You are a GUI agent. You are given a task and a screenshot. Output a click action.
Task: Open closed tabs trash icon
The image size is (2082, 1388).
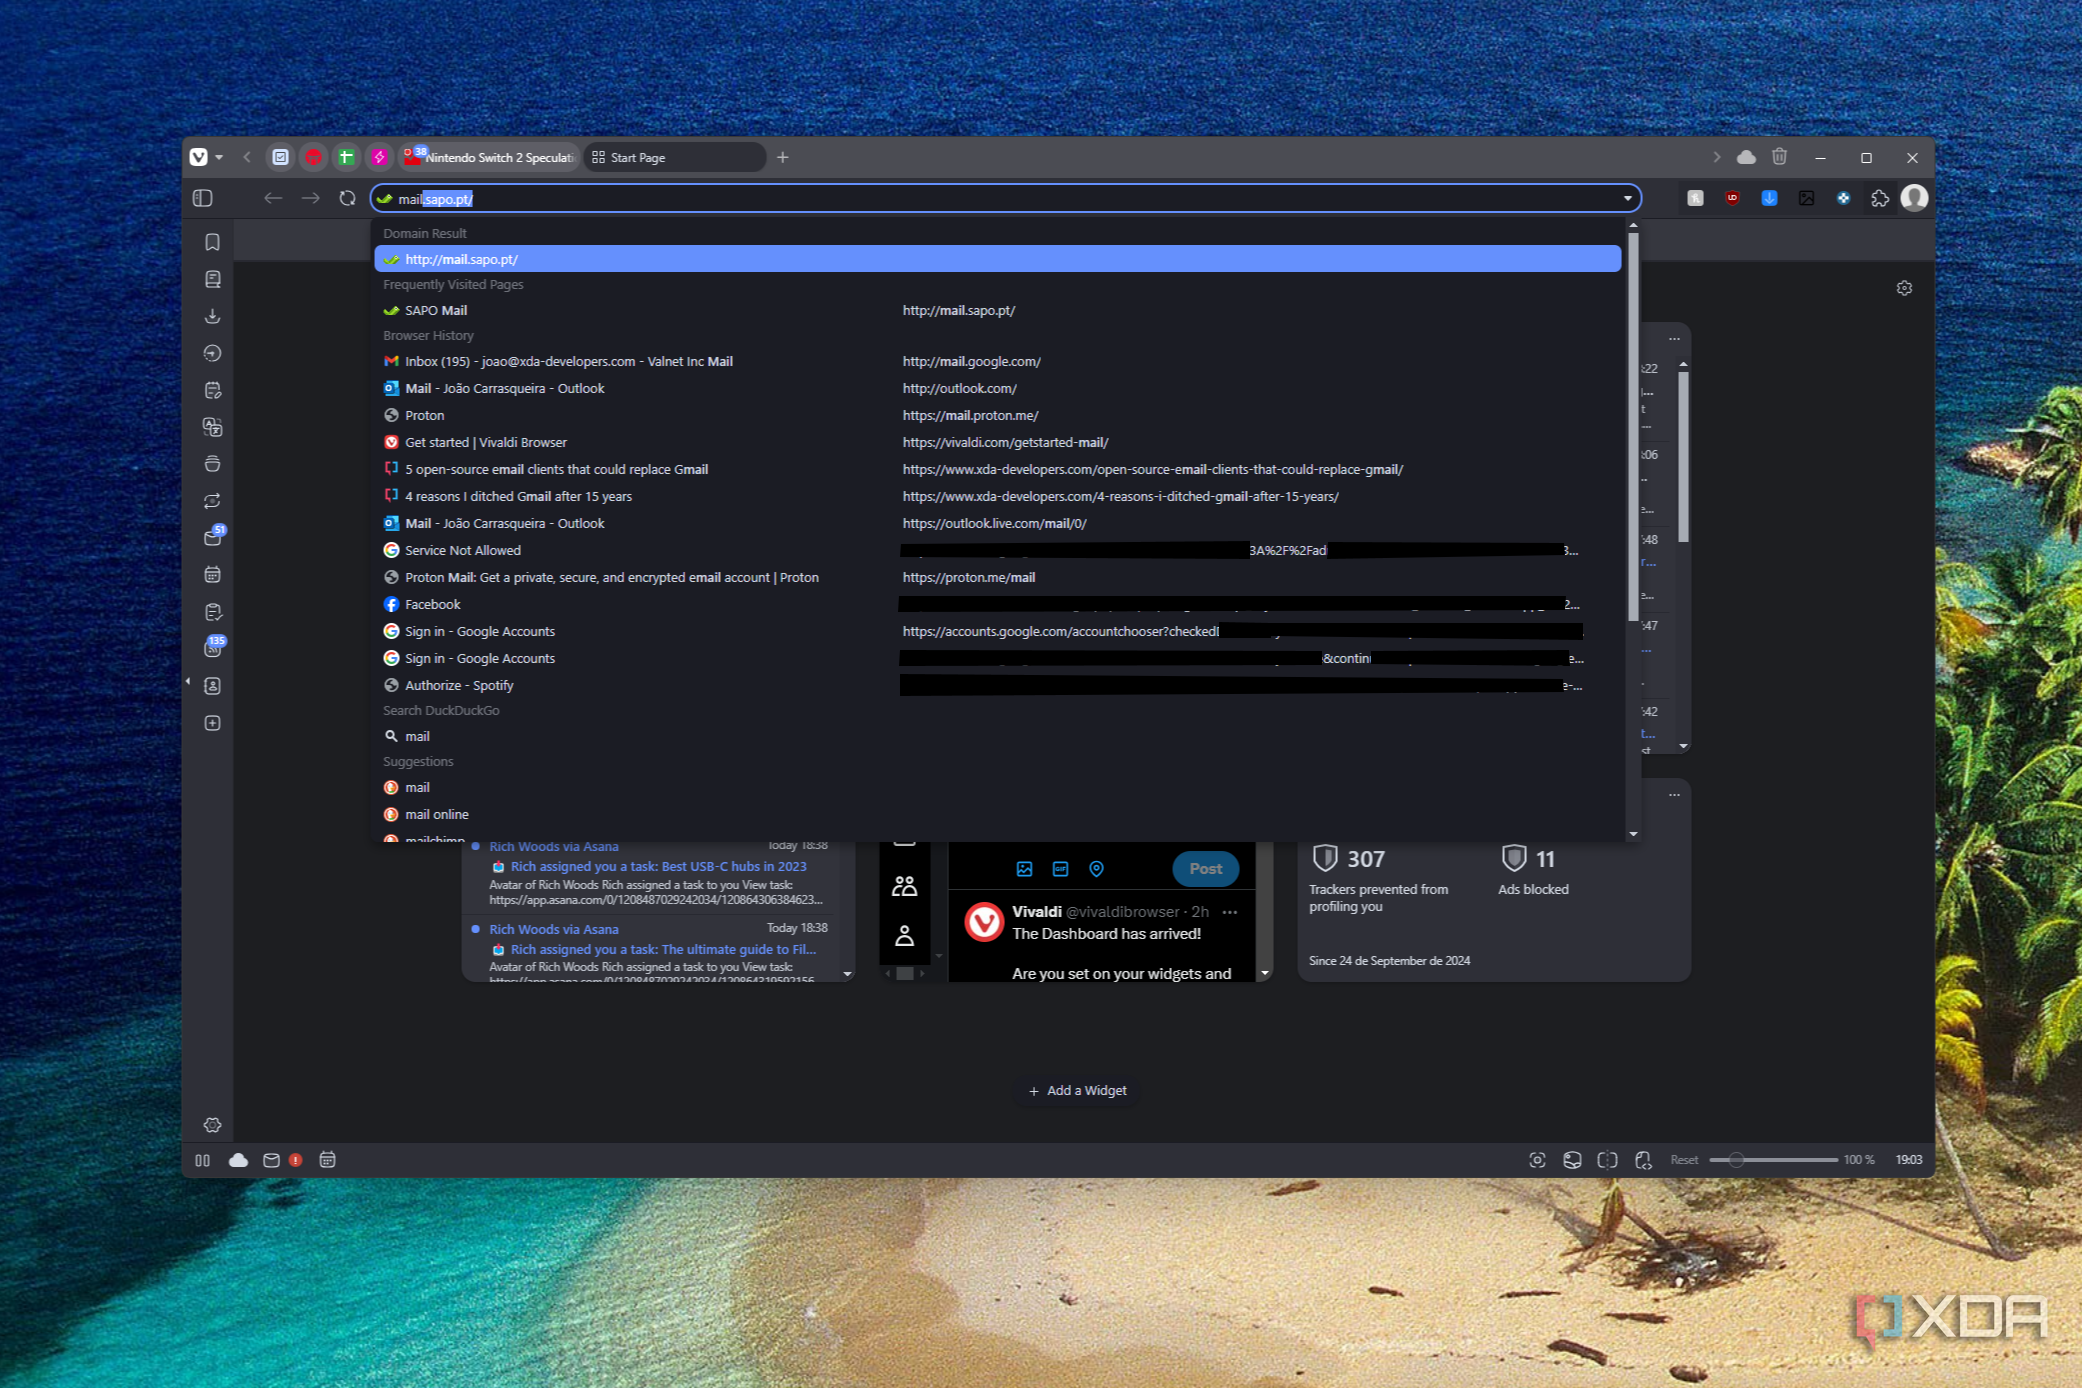[x=1779, y=157]
